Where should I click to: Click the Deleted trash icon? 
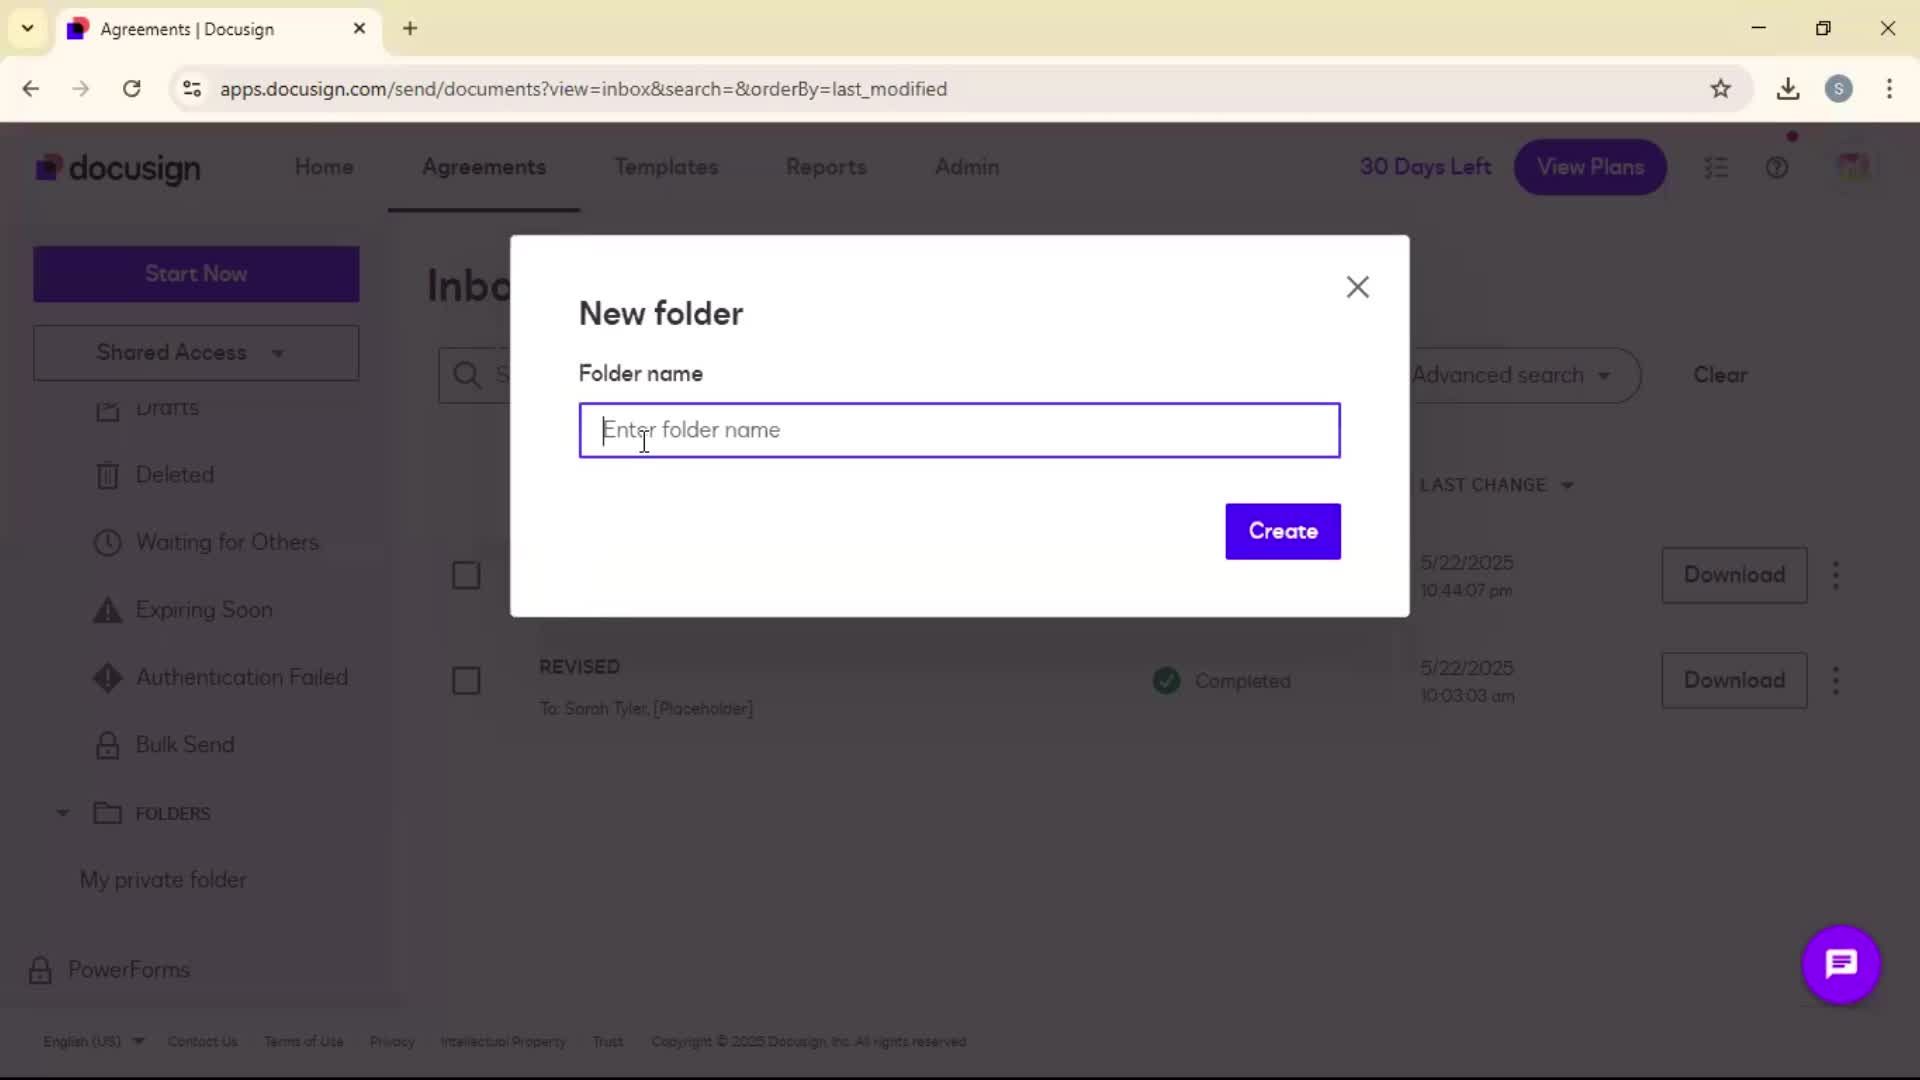(107, 475)
